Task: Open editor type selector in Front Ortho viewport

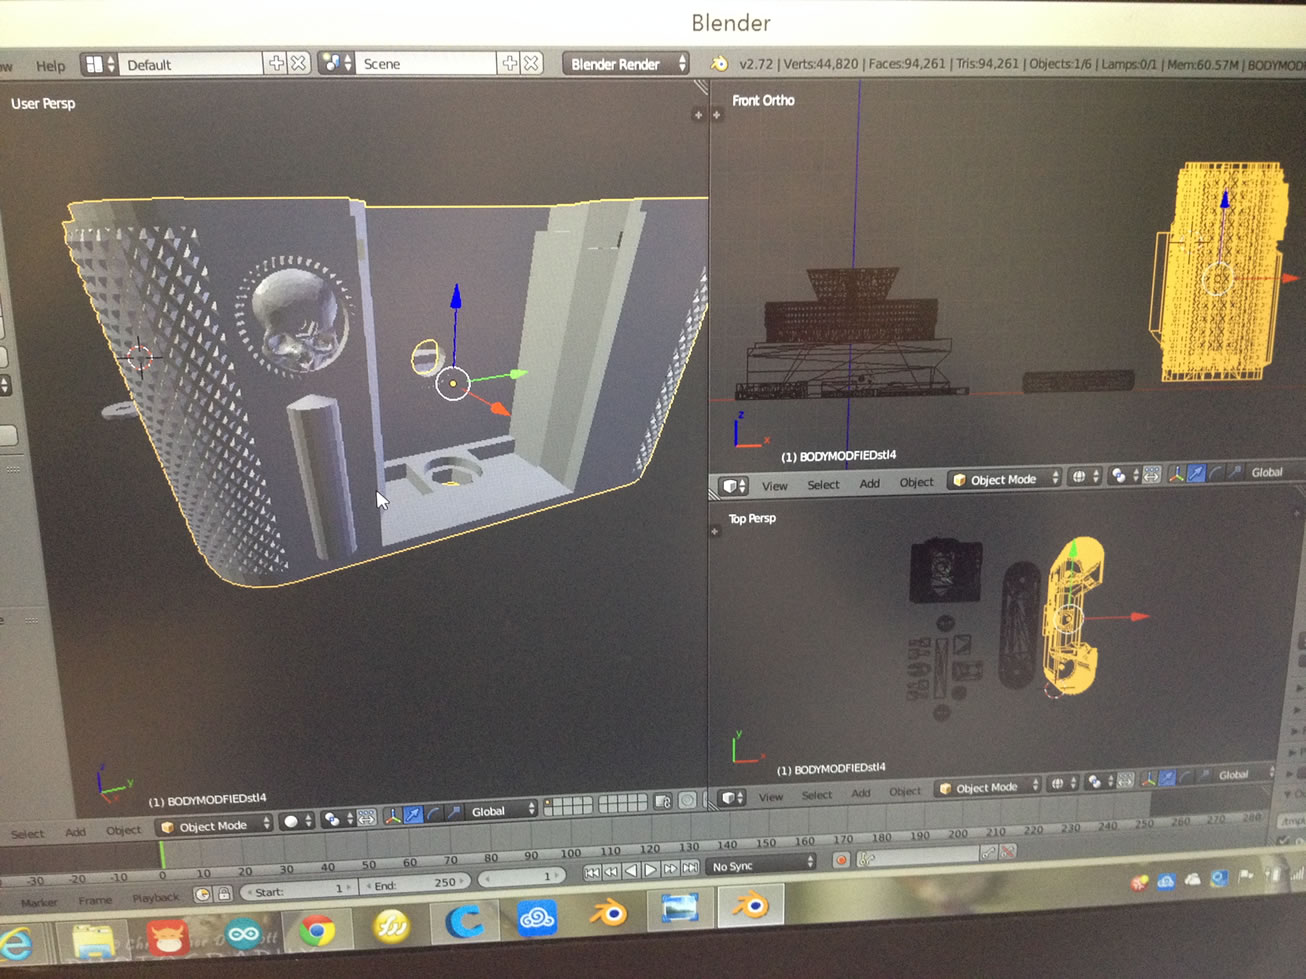Action: [735, 486]
